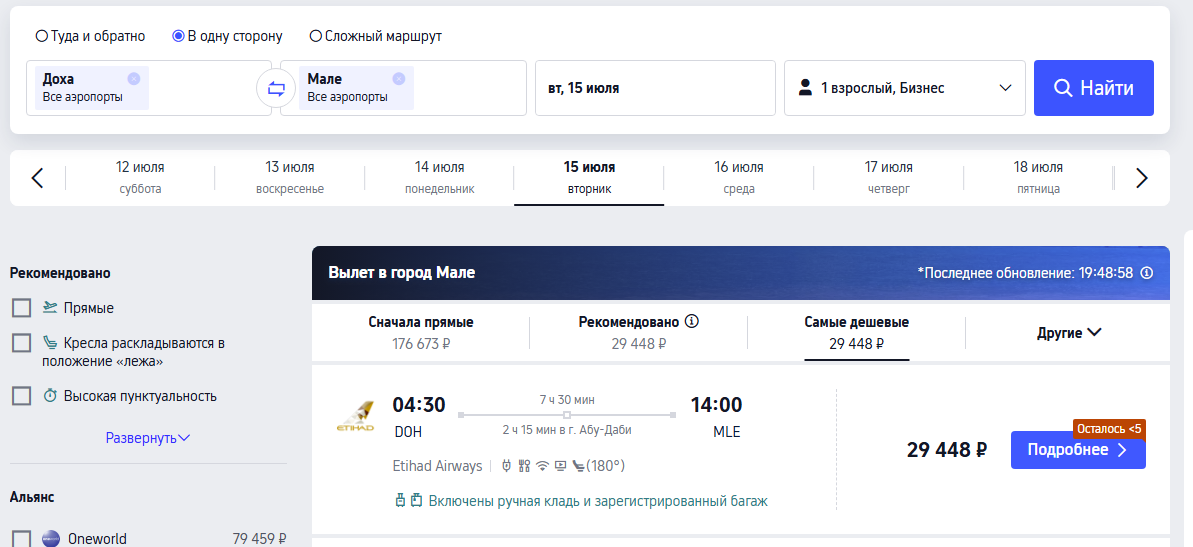Show previous dates with left arrow
The width and height of the screenshot is (1193, 547).
pyautogui.click(x=37, y=178)
